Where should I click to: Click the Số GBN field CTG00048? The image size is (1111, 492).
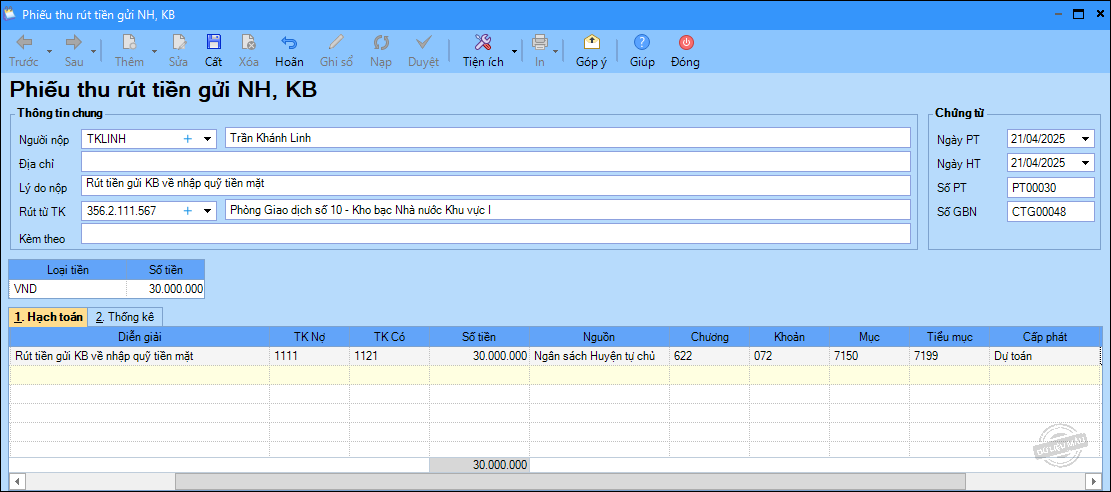[x=1051, y=211]
